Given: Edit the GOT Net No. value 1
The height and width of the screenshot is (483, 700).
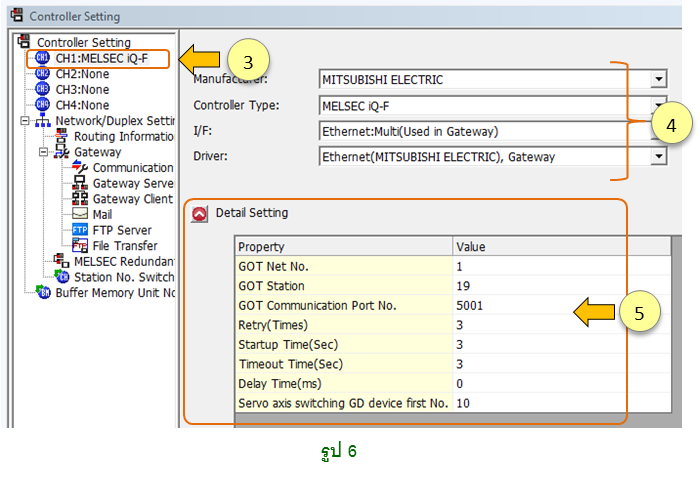Looking at the screenshot, I should pyautogui.click(x=562, y=266).
